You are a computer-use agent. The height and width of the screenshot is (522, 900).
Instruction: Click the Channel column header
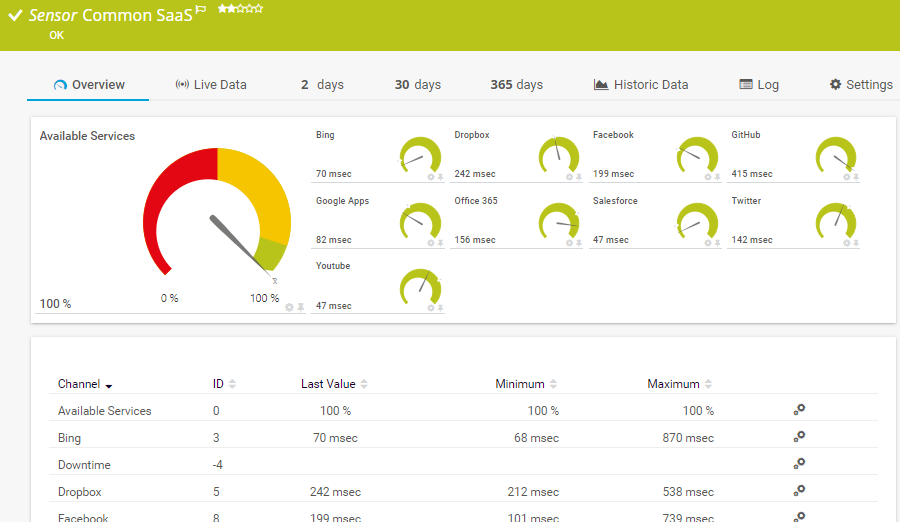pos(79,384)
